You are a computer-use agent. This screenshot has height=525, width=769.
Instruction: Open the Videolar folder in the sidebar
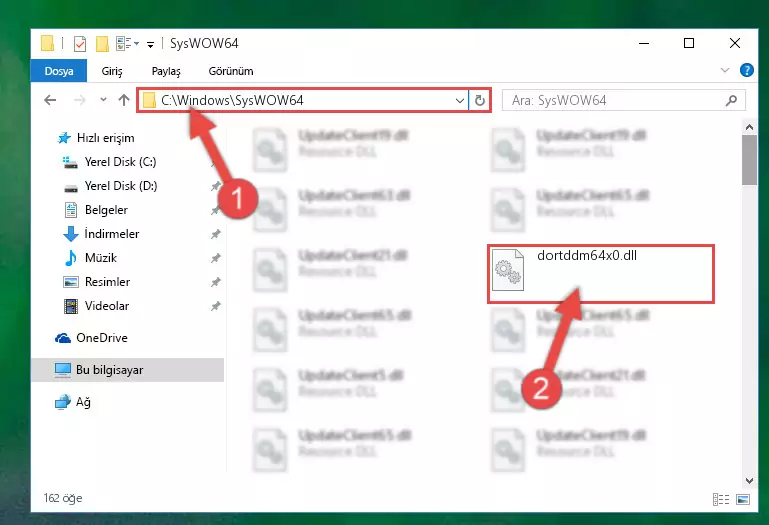(x=106, y=306)
